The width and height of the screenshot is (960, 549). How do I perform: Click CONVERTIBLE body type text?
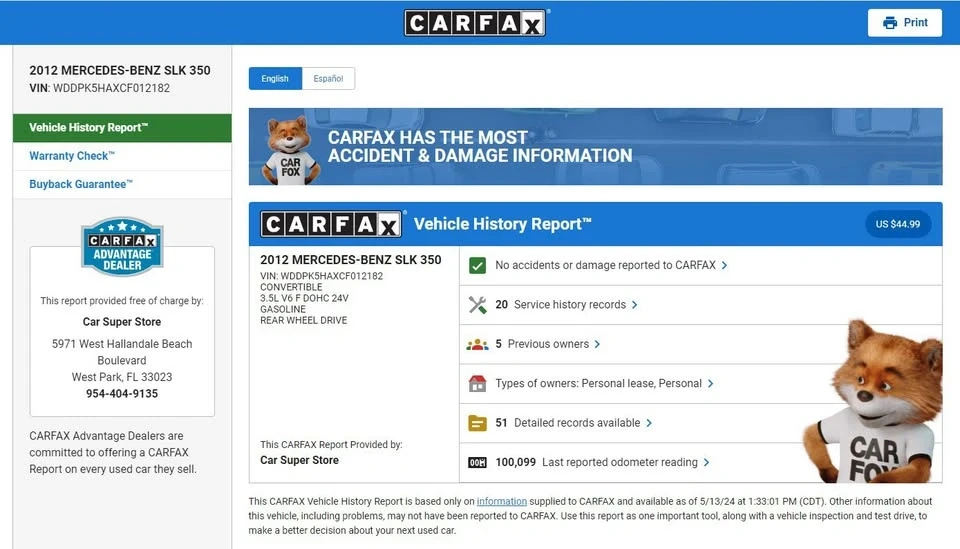tap(291, 287)
